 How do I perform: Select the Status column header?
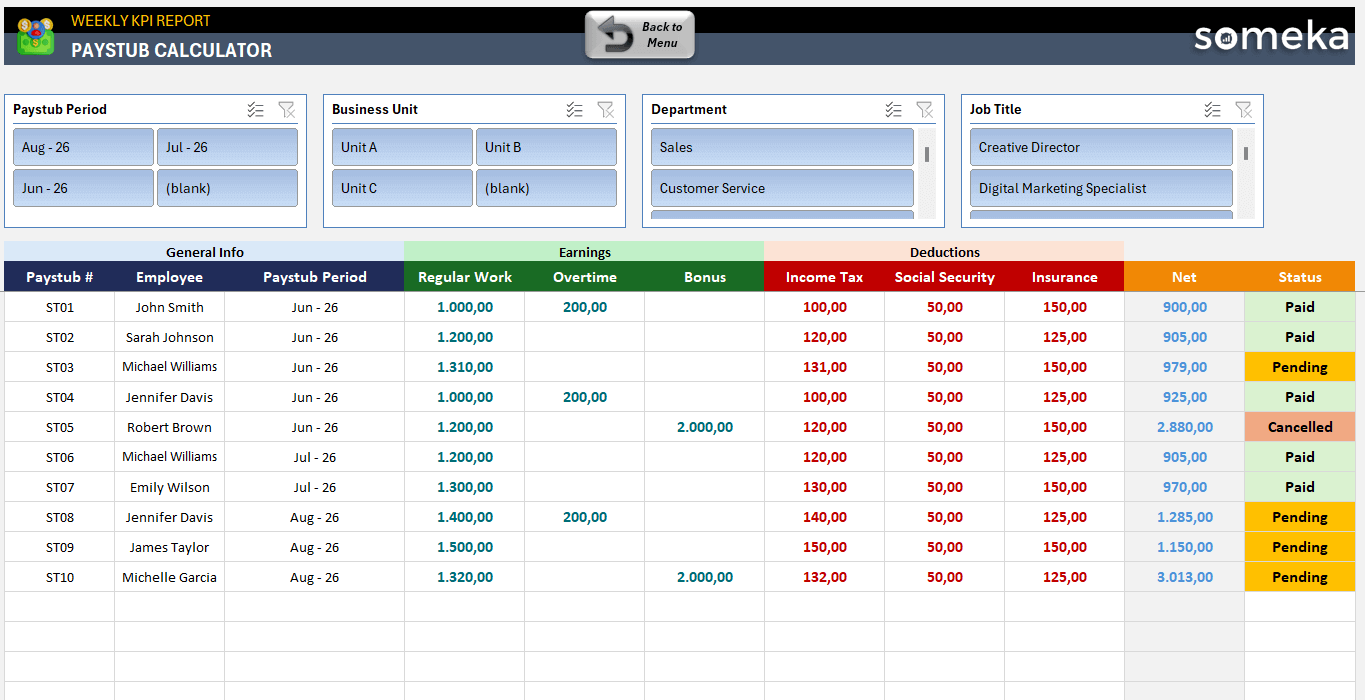(x=1299, y=277)
